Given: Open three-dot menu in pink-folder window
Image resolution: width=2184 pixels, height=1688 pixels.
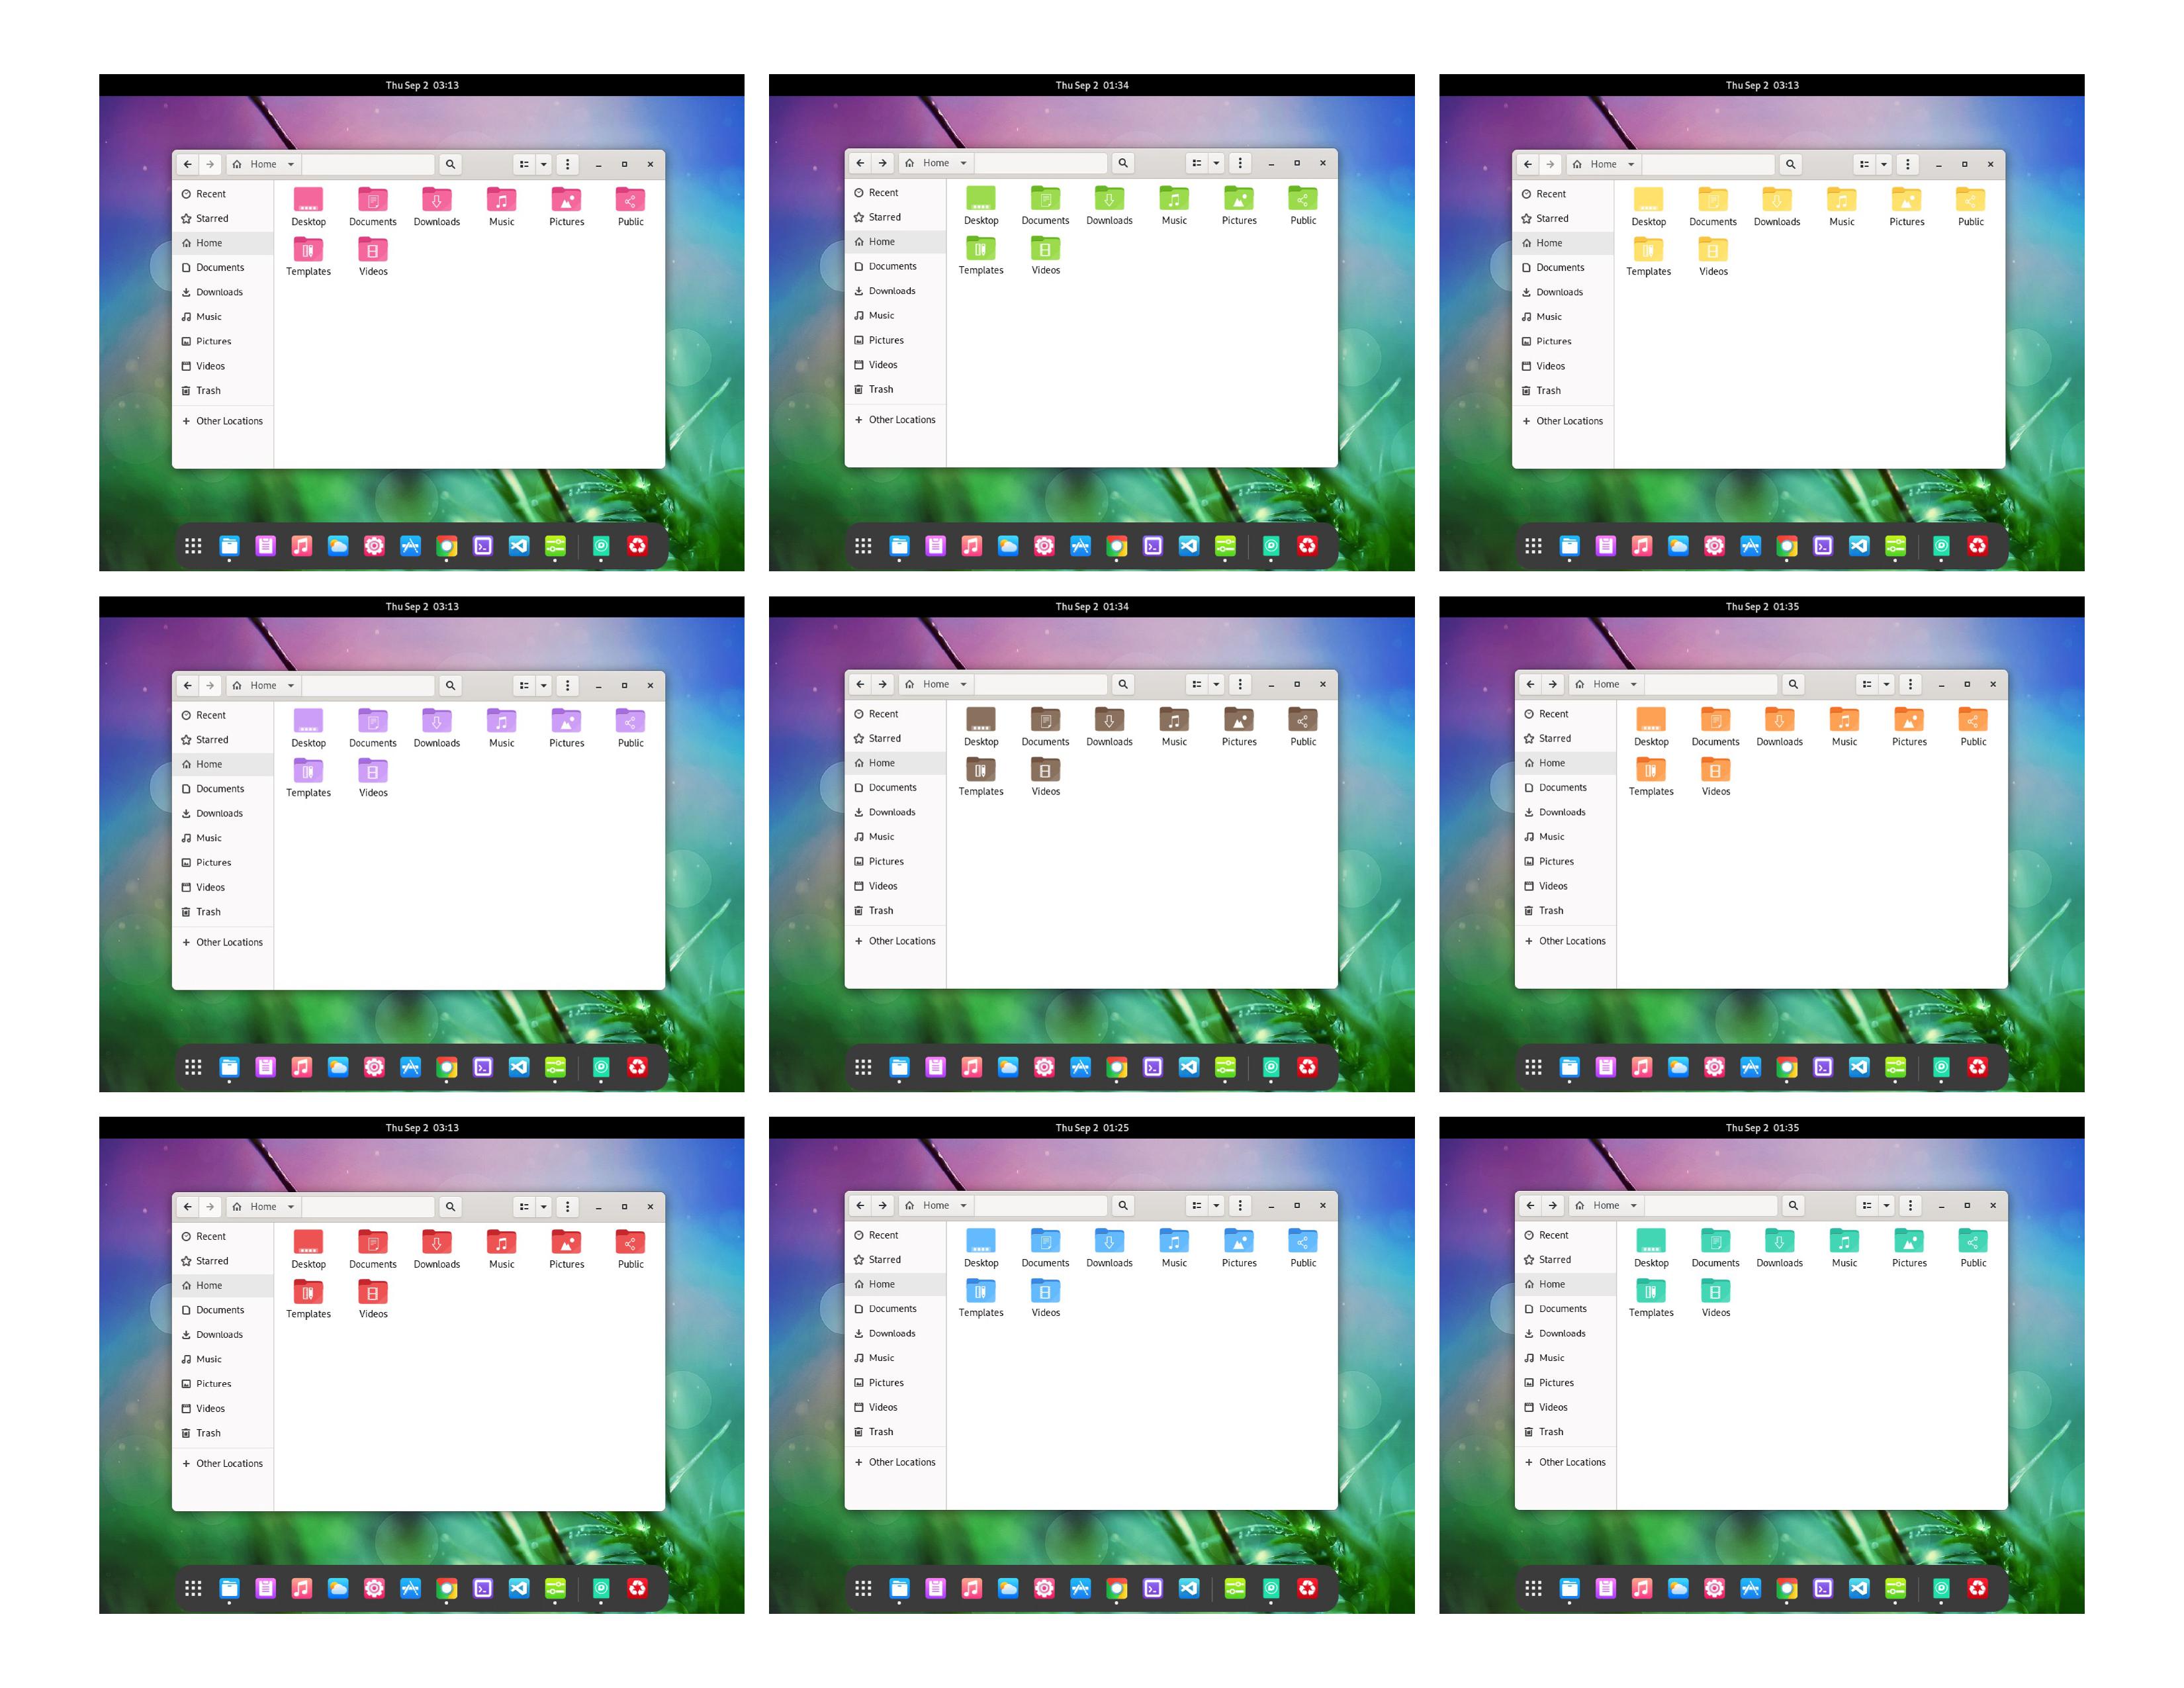Looking at the screenshot, I should click(x=568, y=164).
